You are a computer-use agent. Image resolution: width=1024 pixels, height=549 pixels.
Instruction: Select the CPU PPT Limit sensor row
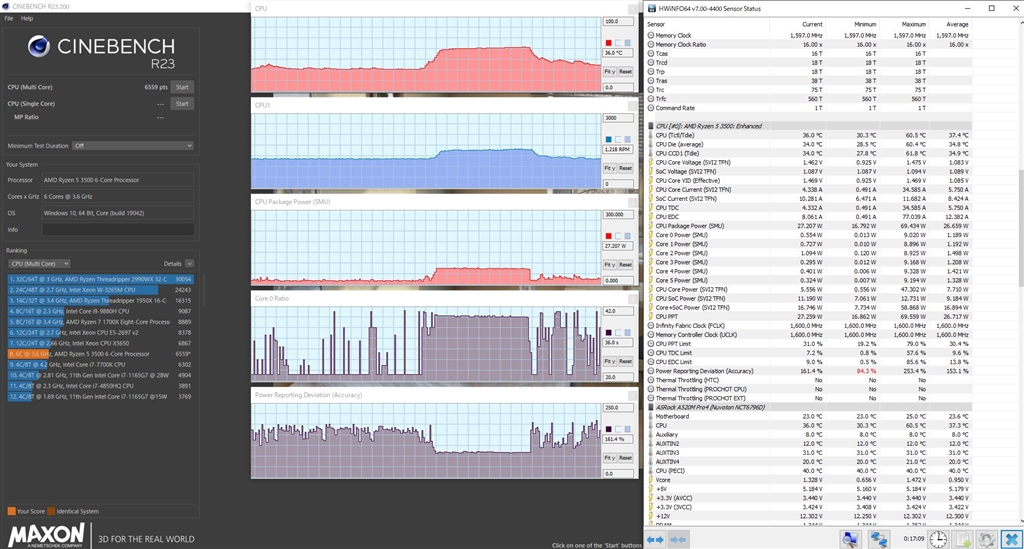[x=809, y=343]
